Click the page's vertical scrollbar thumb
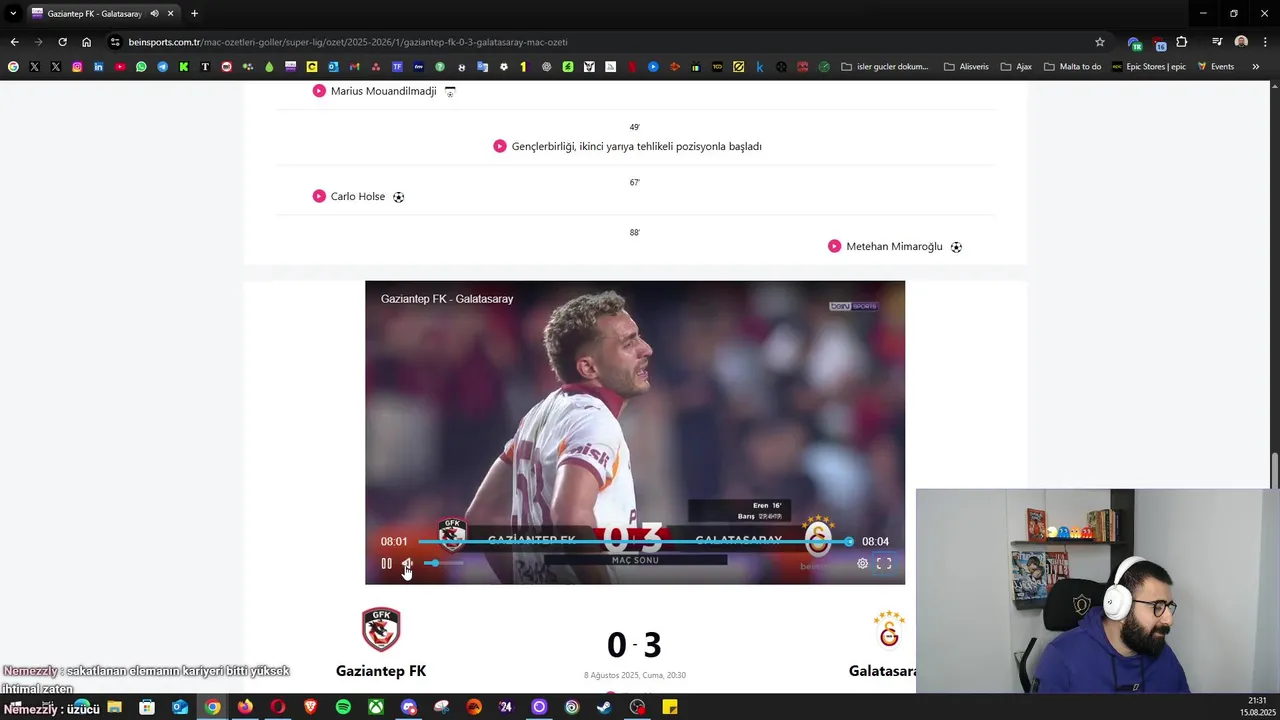 pyautogui.click(x=1274, y=470)
